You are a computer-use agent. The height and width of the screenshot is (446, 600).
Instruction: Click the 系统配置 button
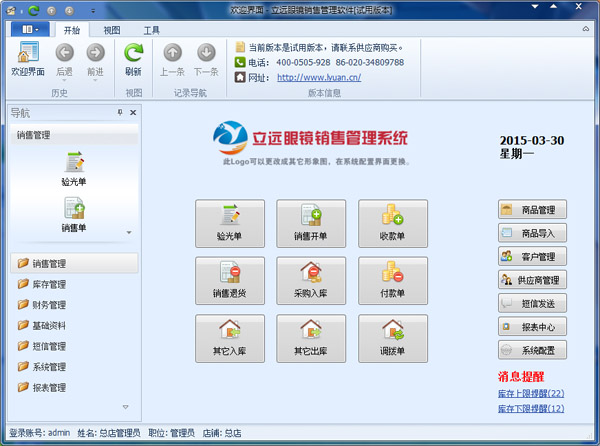coord(532,350)
